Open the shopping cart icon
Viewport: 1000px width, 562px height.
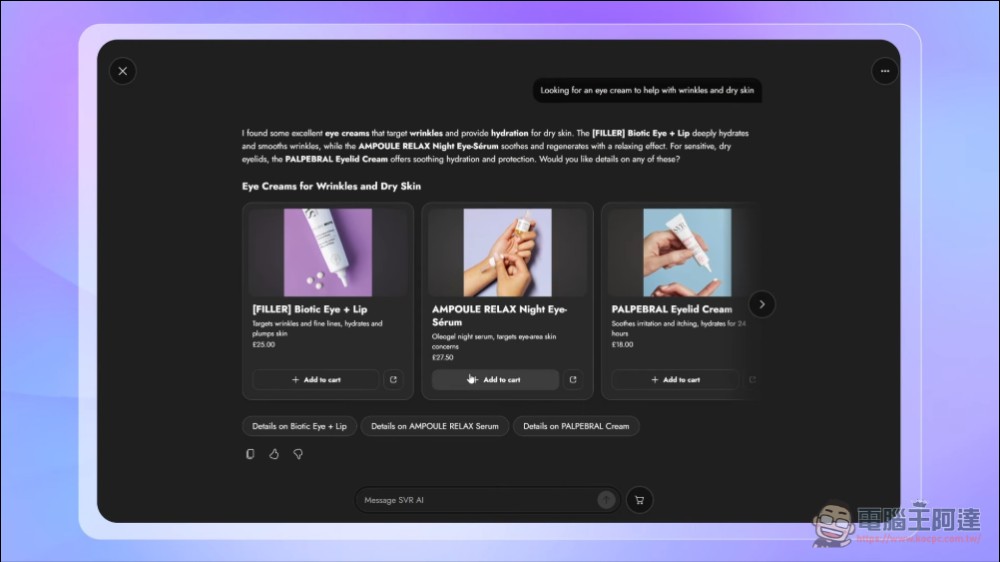pyautogui.click(x=640, y=500)
